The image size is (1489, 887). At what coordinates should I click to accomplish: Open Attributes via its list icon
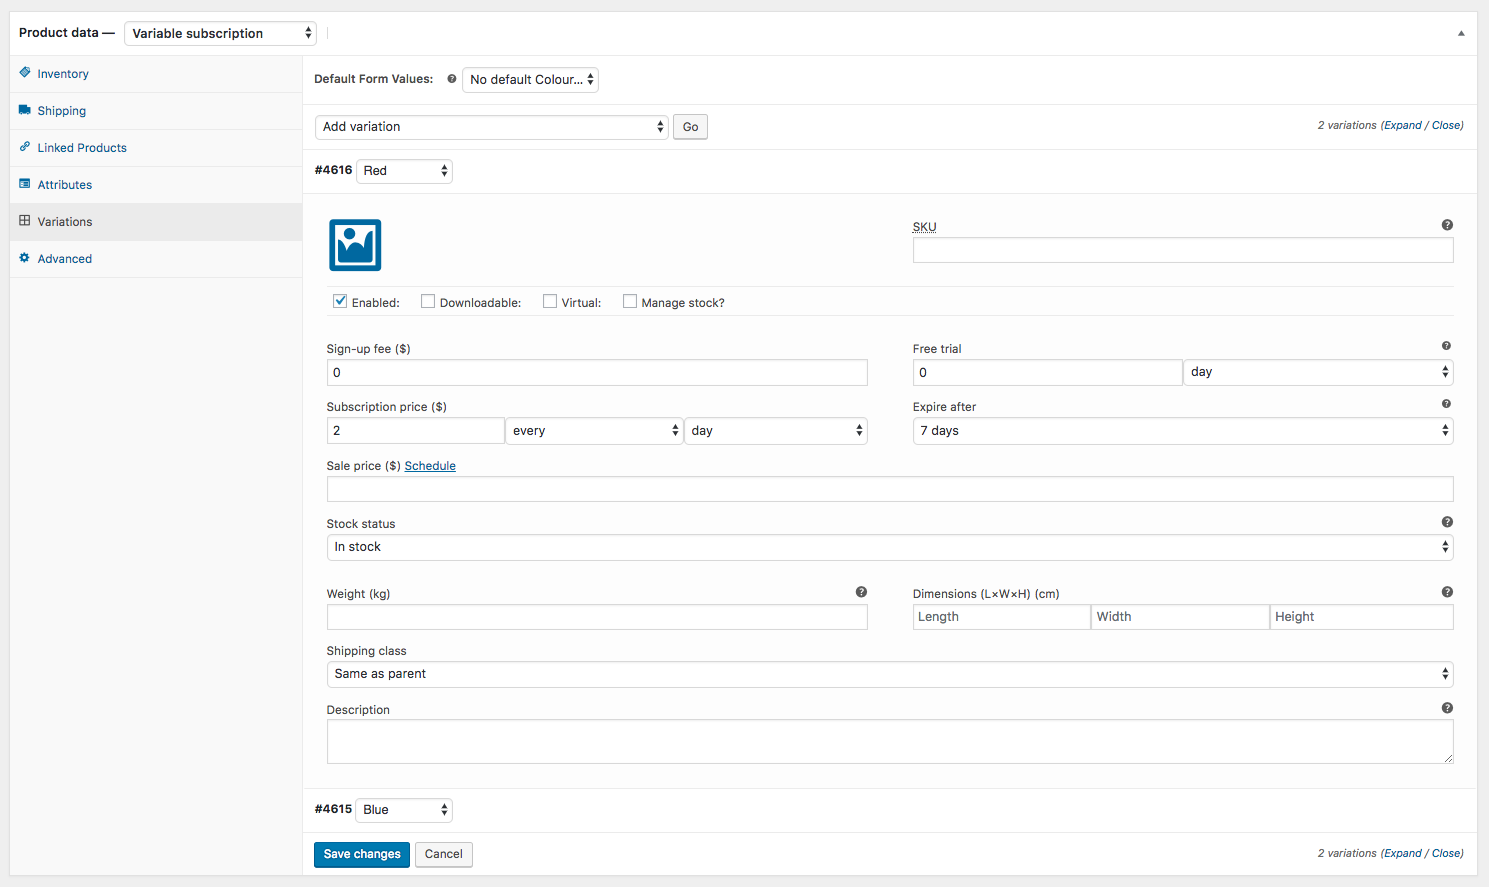click(x=24, y=184)
